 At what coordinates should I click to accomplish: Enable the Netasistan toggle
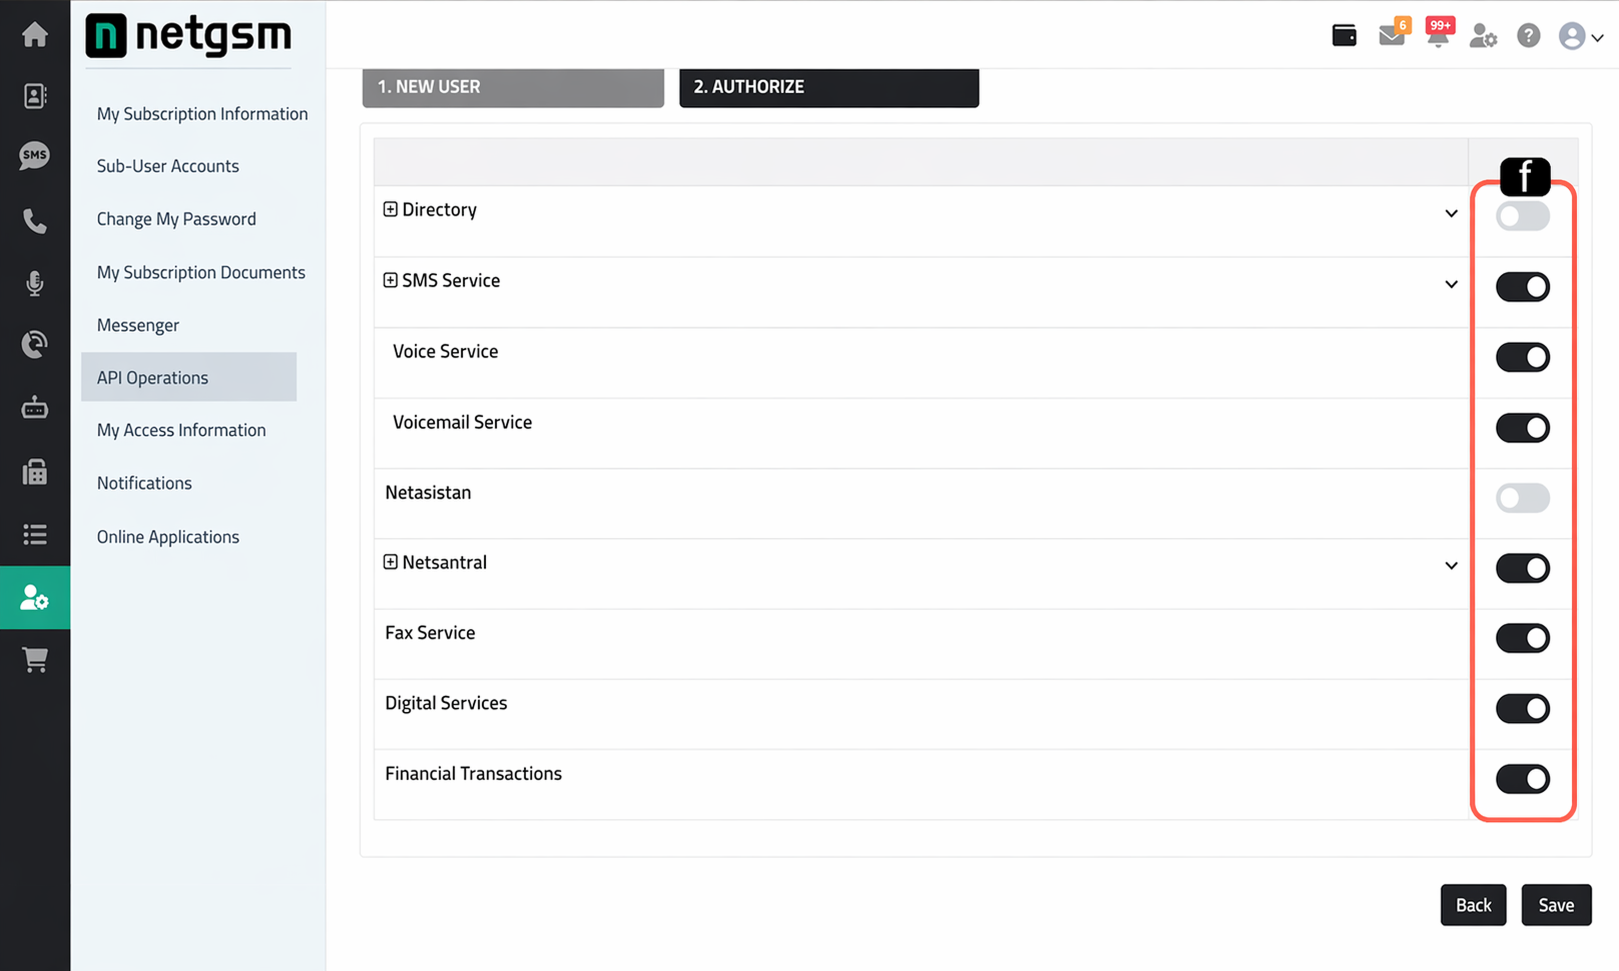click(x=1522, y=498)
